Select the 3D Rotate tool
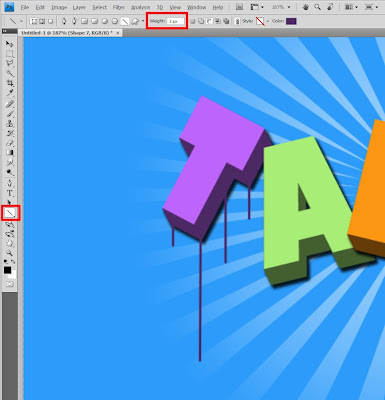Image resolution: width=385 pixels, height=400 pixels. pyautogui.click(x=10, y=225)
